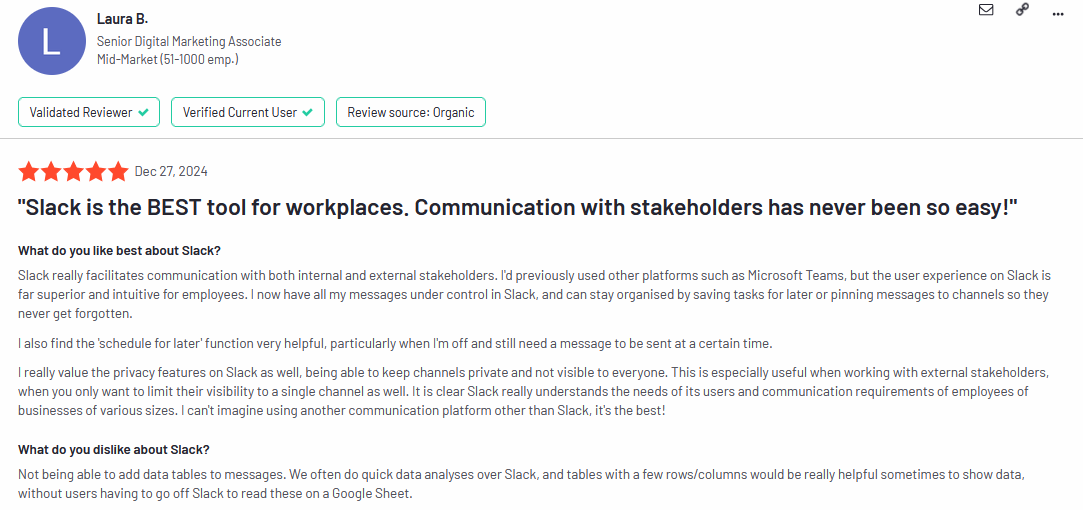The image size is (1083, 510).
Task: Click 'Senior Digital Marketing Associate' job title text
Action: point(189,41)
